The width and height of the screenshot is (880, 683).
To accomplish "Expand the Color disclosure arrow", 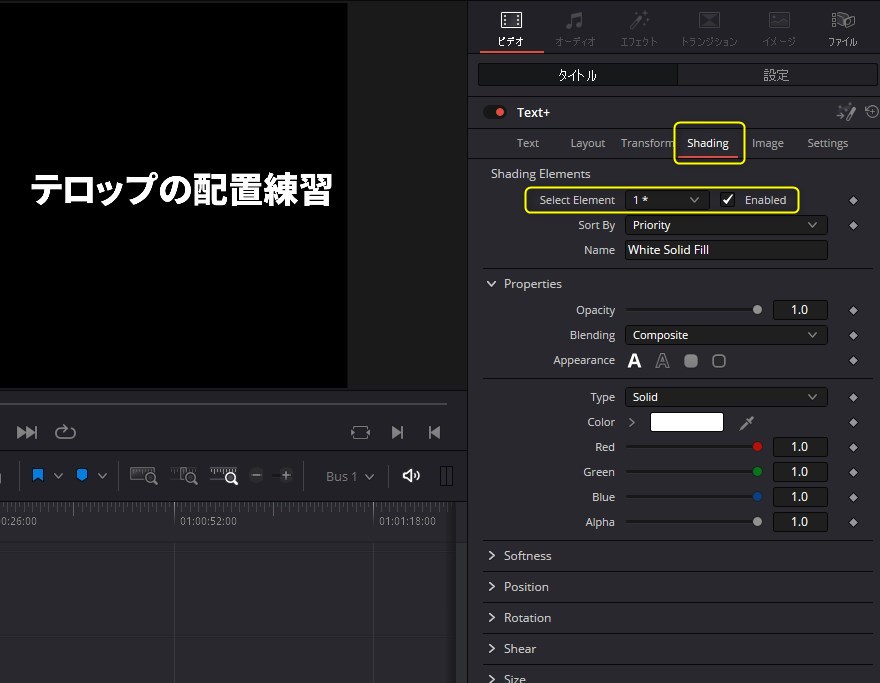I will 632,422.
